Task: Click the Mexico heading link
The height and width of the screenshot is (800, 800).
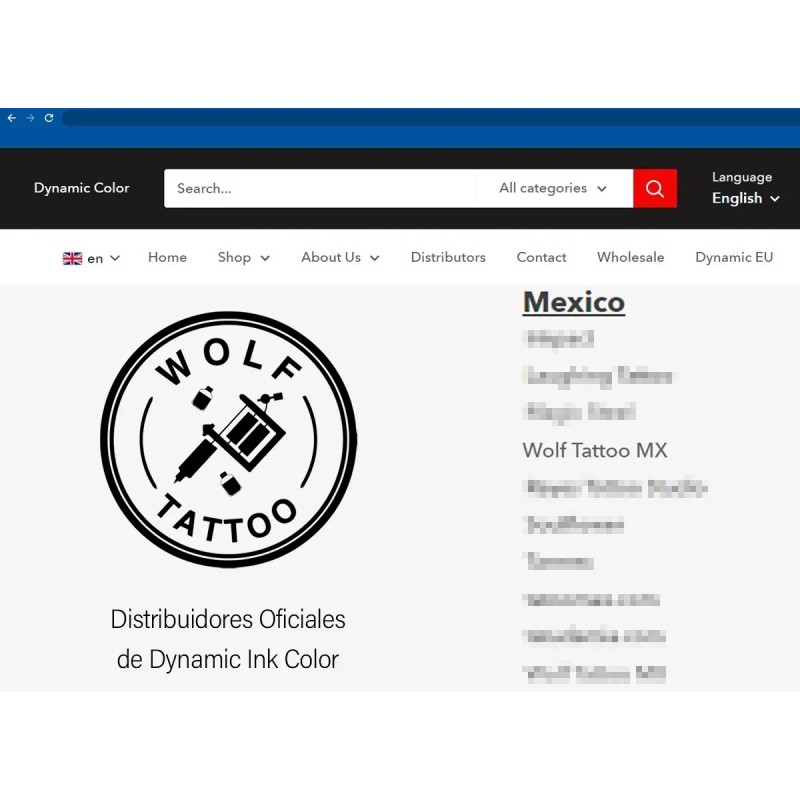Action: pyautogui.click(x=574, y=302)
